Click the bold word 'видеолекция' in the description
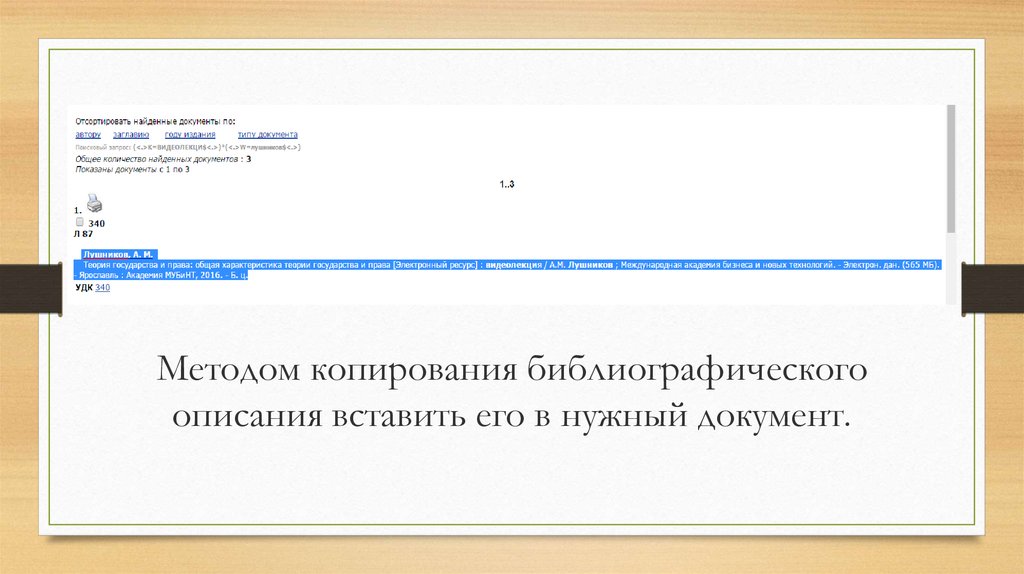Screen dimensions: 1024x574 [x=512, y=265]
